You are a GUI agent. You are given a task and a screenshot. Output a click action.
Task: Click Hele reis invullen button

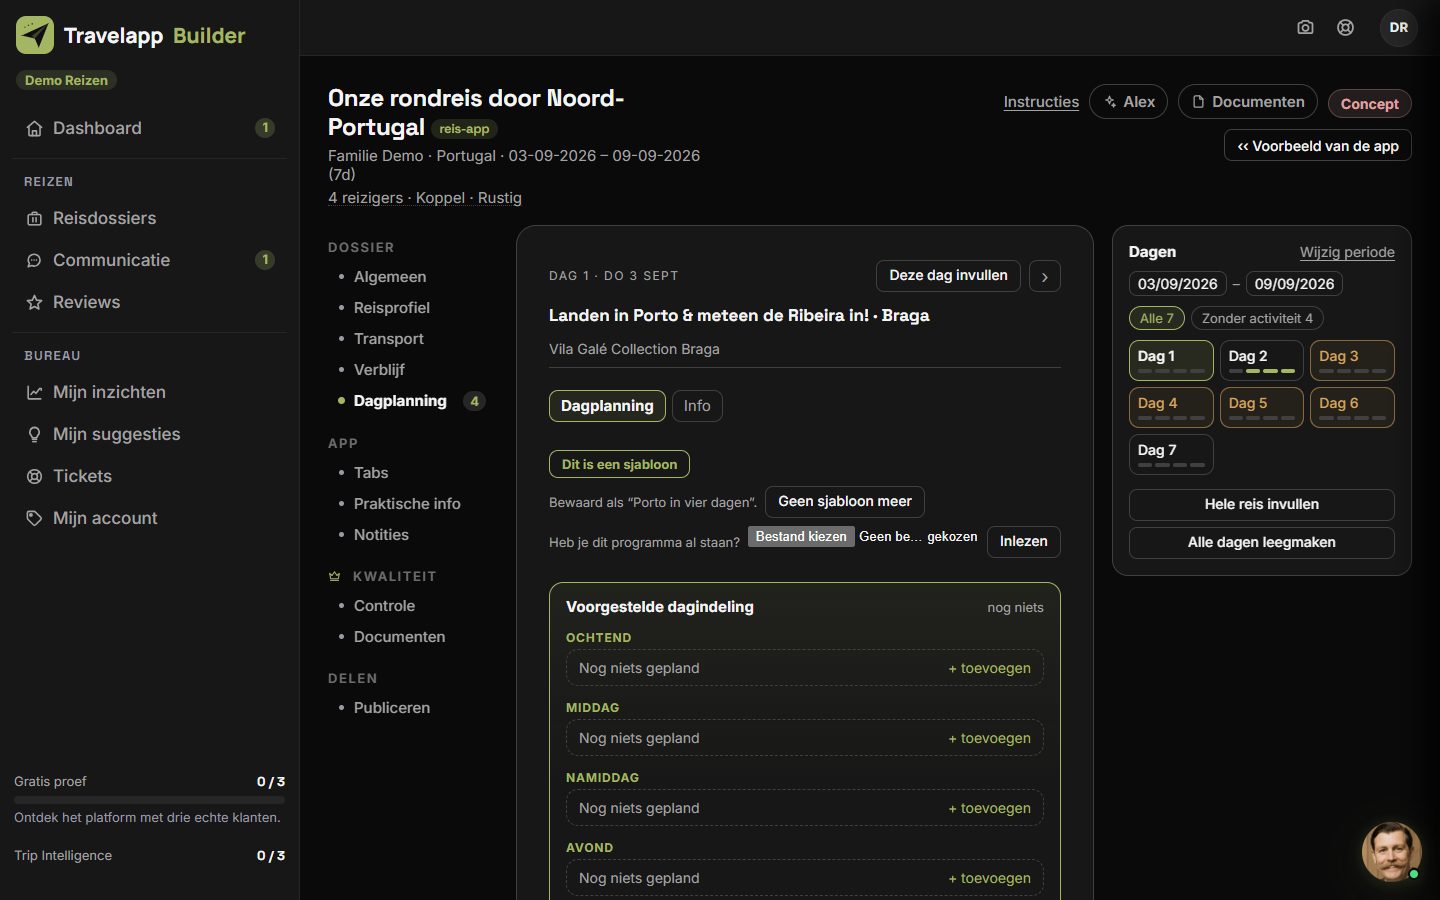(x=1262, y=505)
